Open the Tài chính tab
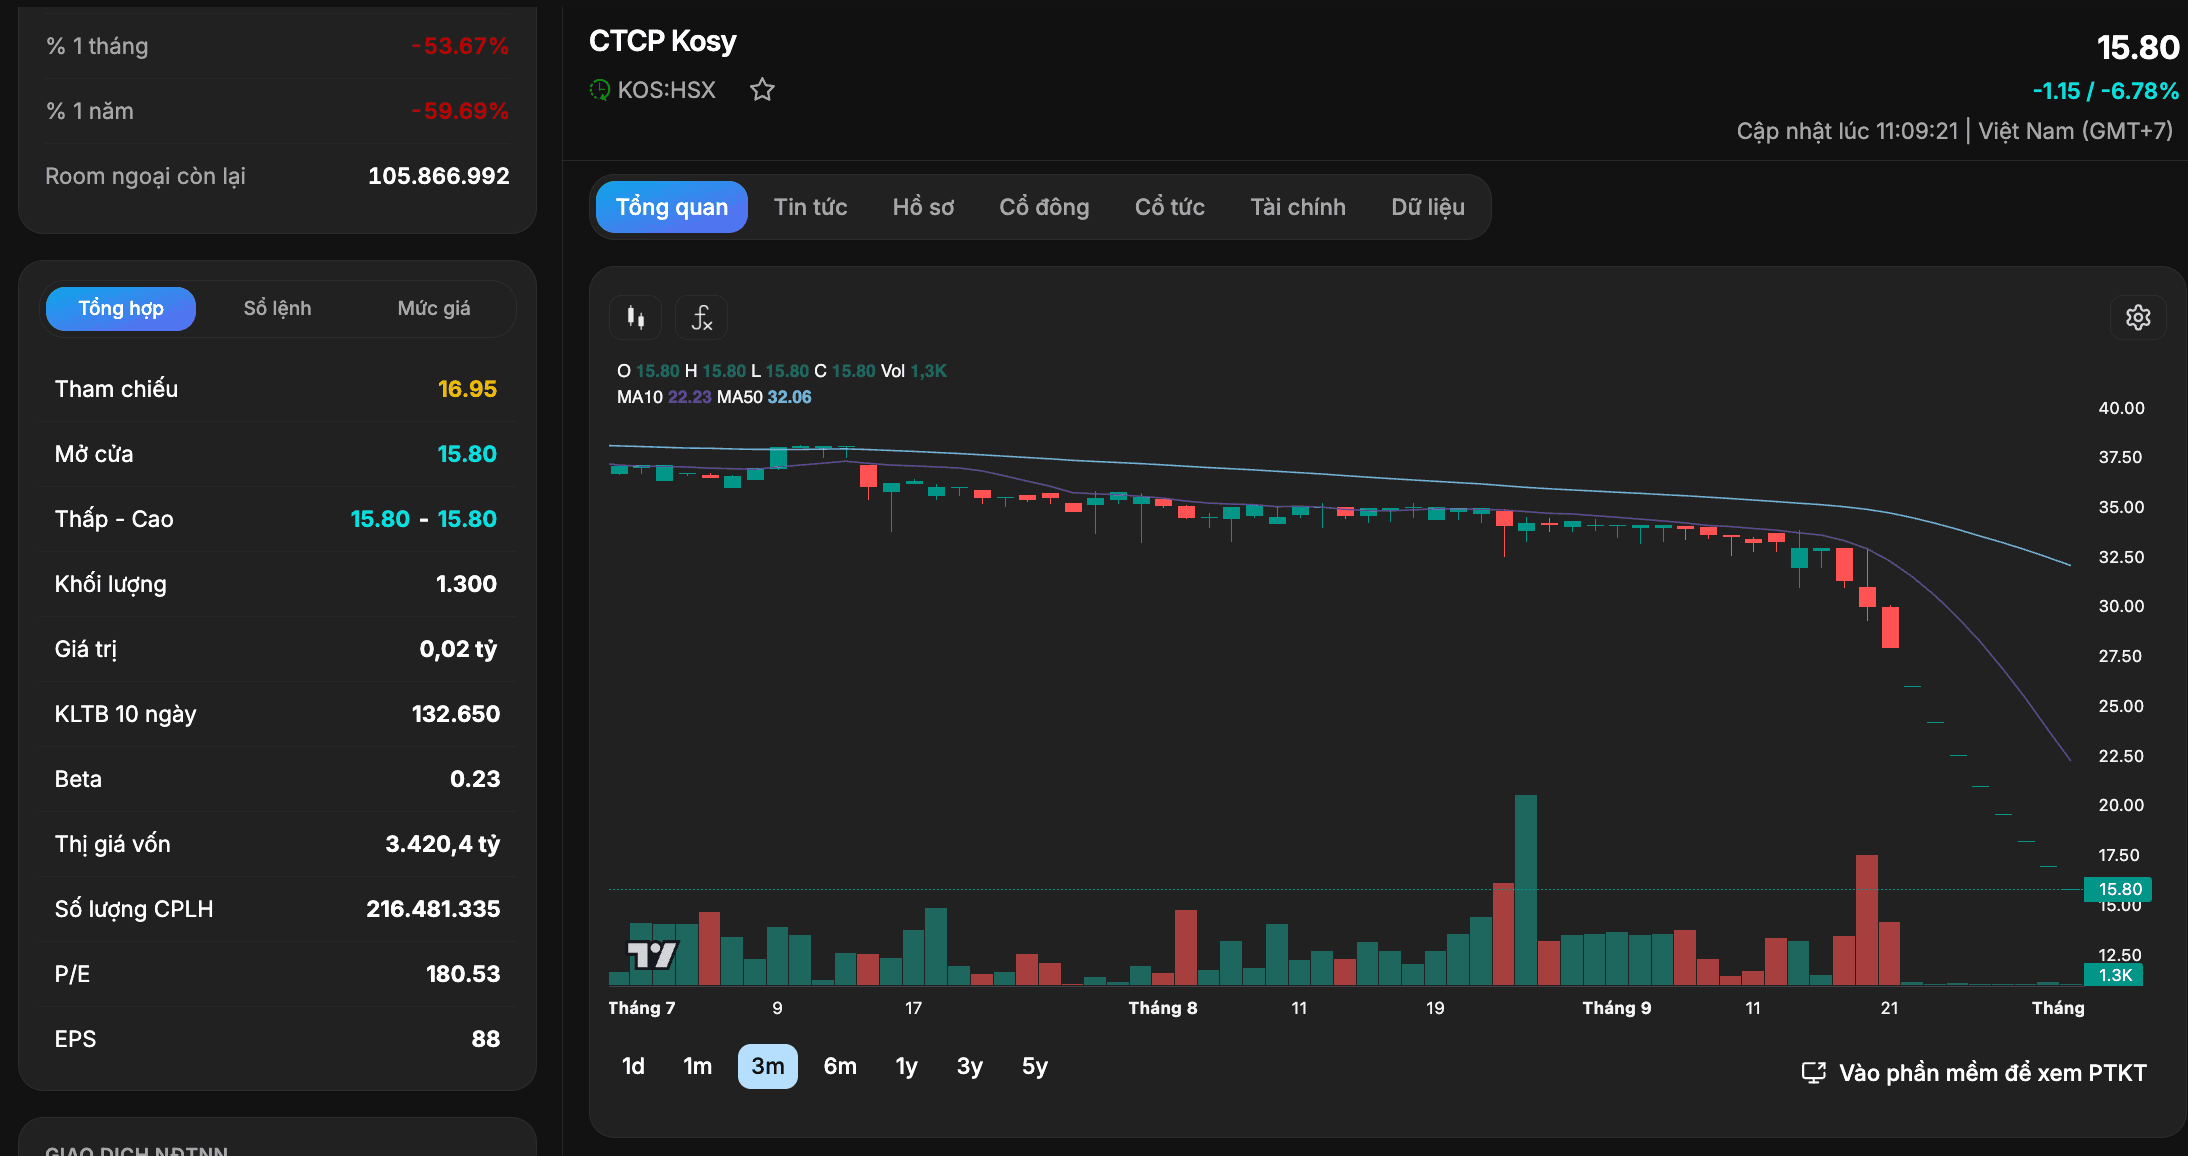Viewport: 2188px width, 1156px height. [x=1298, y=207]
